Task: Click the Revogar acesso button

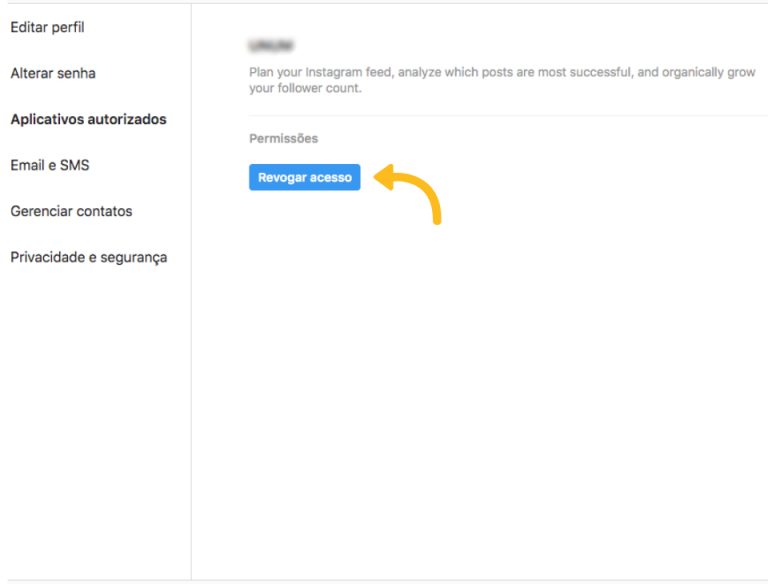Action: coord(304,177)
